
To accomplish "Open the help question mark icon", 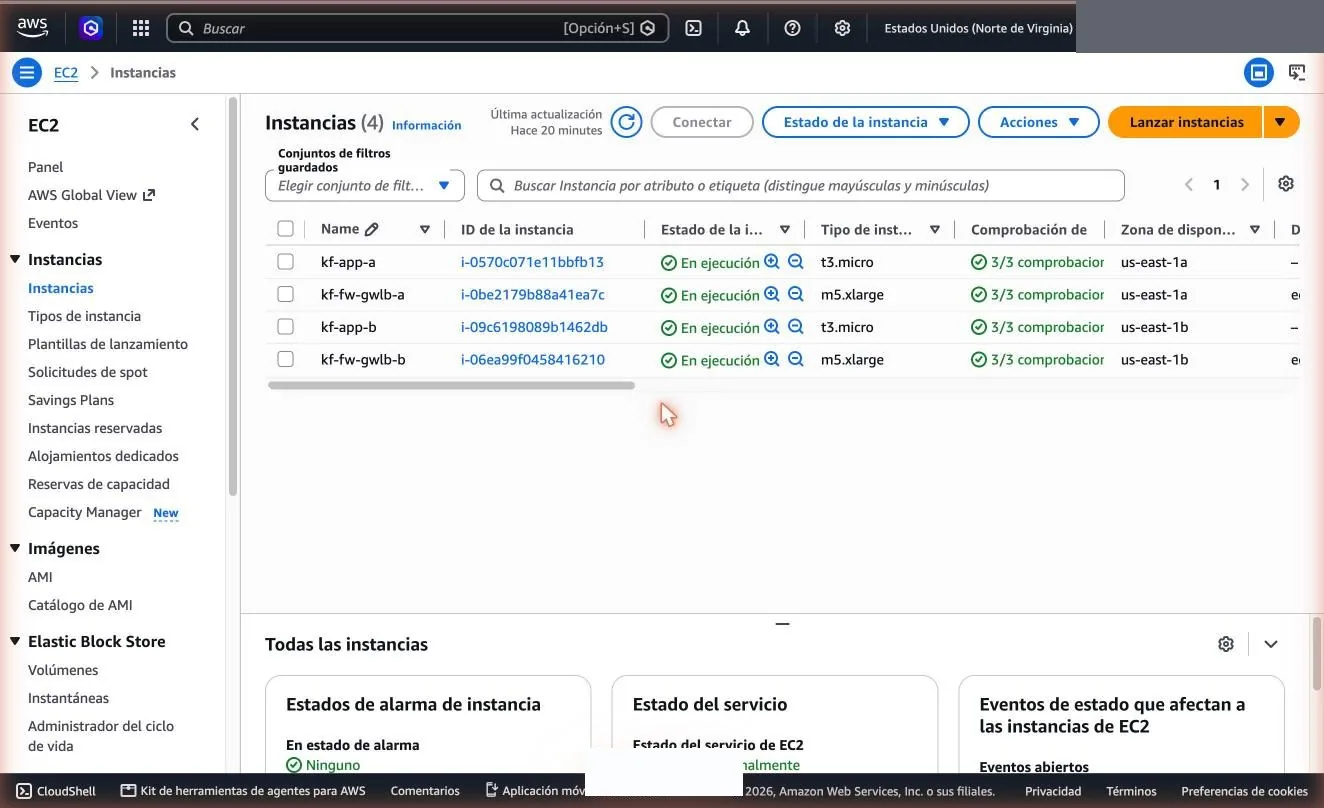I will pos(792,28).
